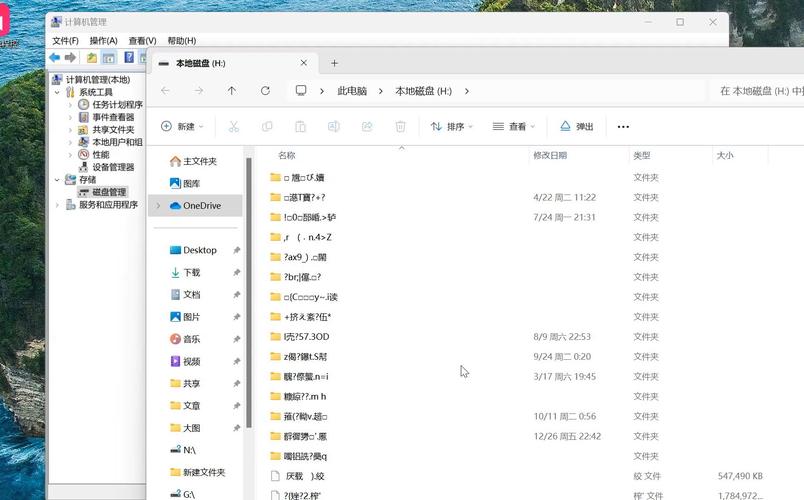Collapse the 系统工具 tree node

(x=57, y=92)
